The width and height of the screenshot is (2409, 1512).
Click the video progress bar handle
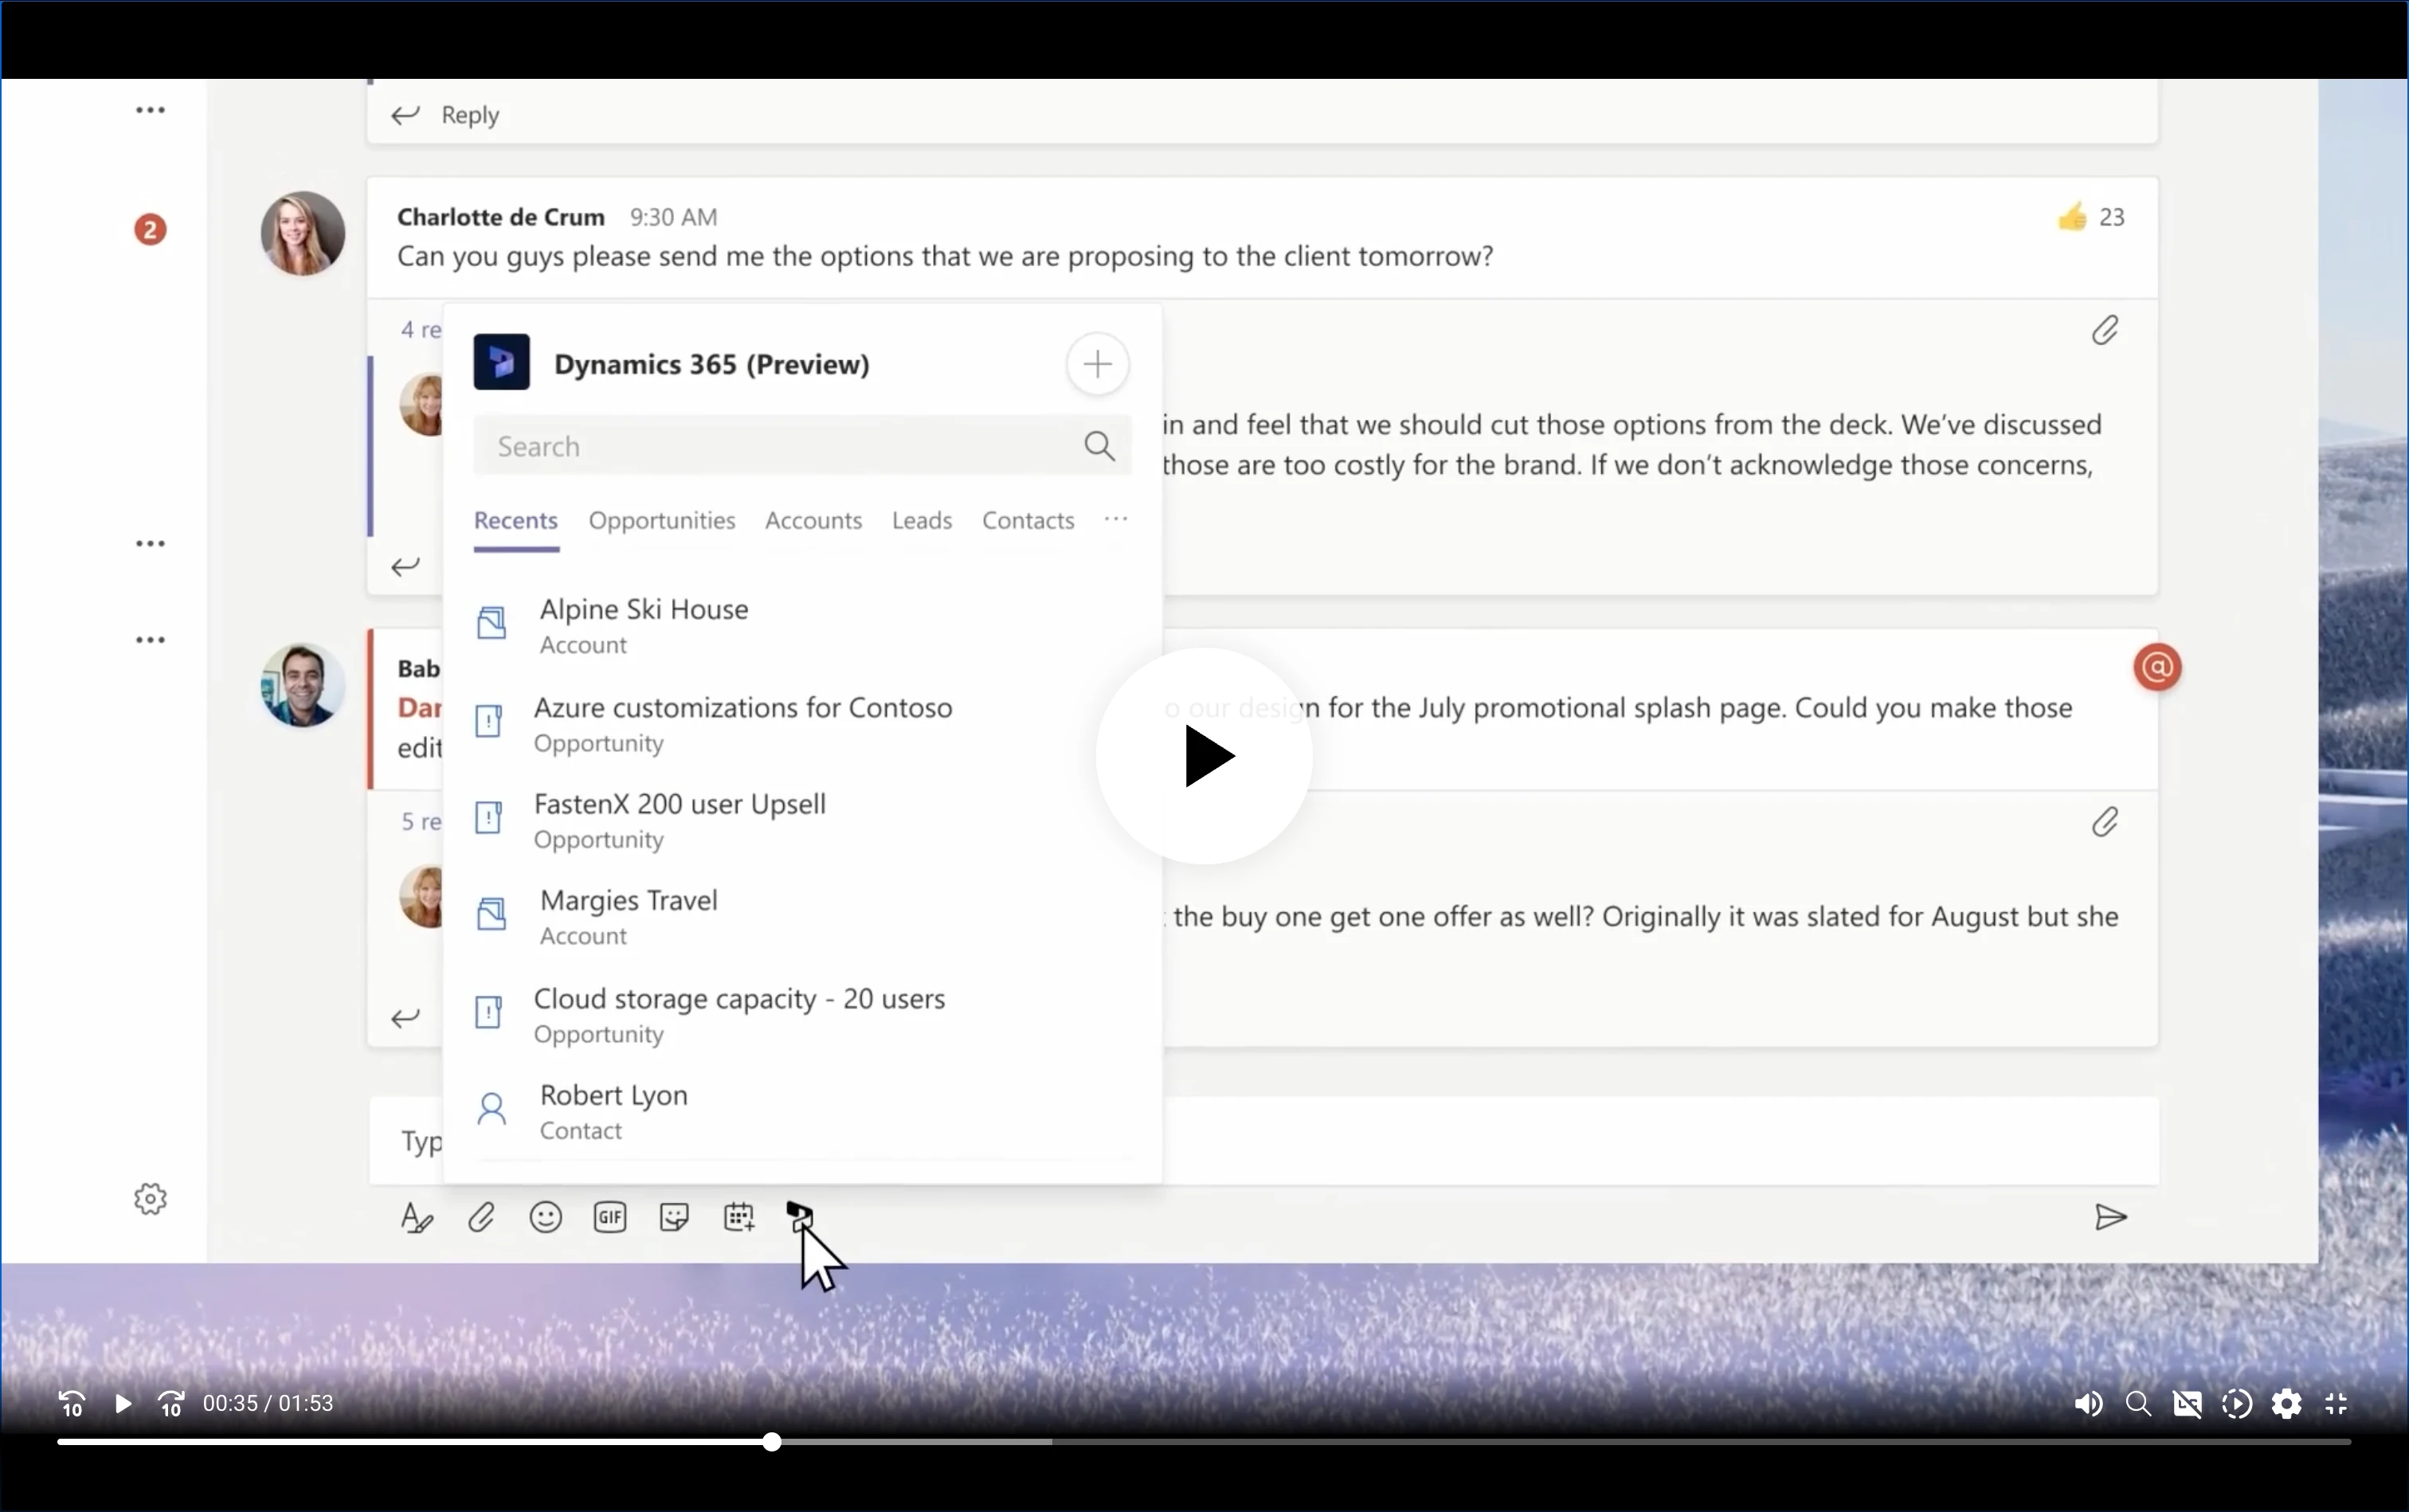[x=772, y=1442]
